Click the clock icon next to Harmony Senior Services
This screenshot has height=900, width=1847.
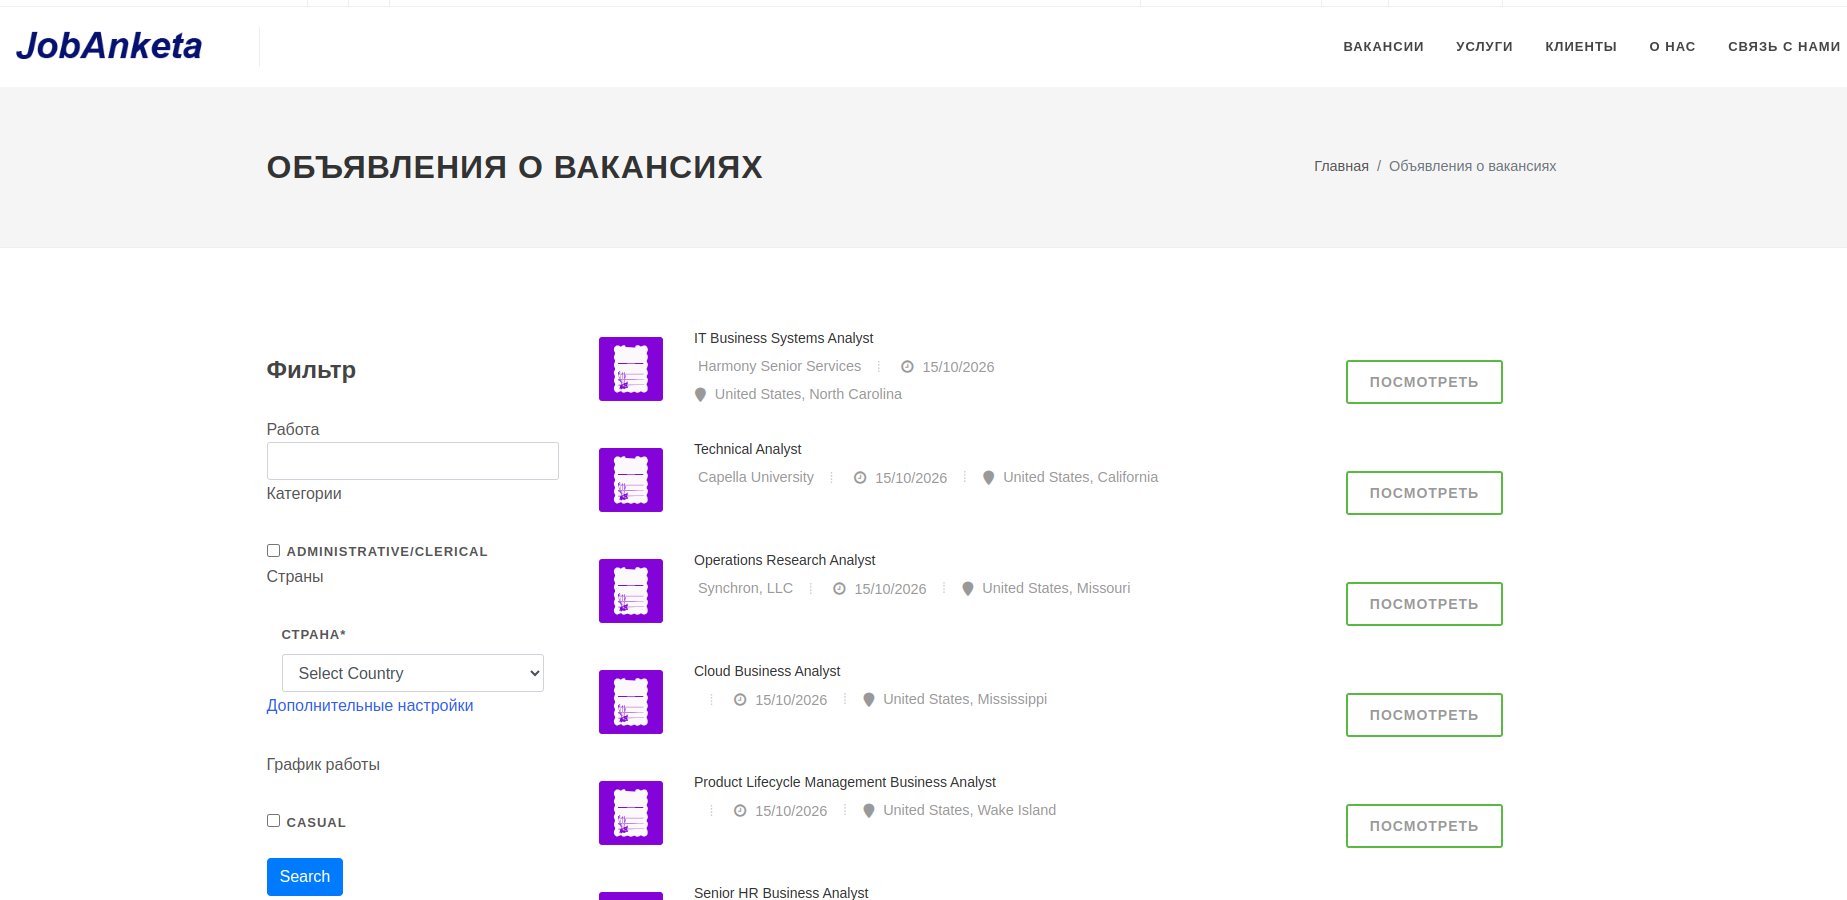(907, 367)
